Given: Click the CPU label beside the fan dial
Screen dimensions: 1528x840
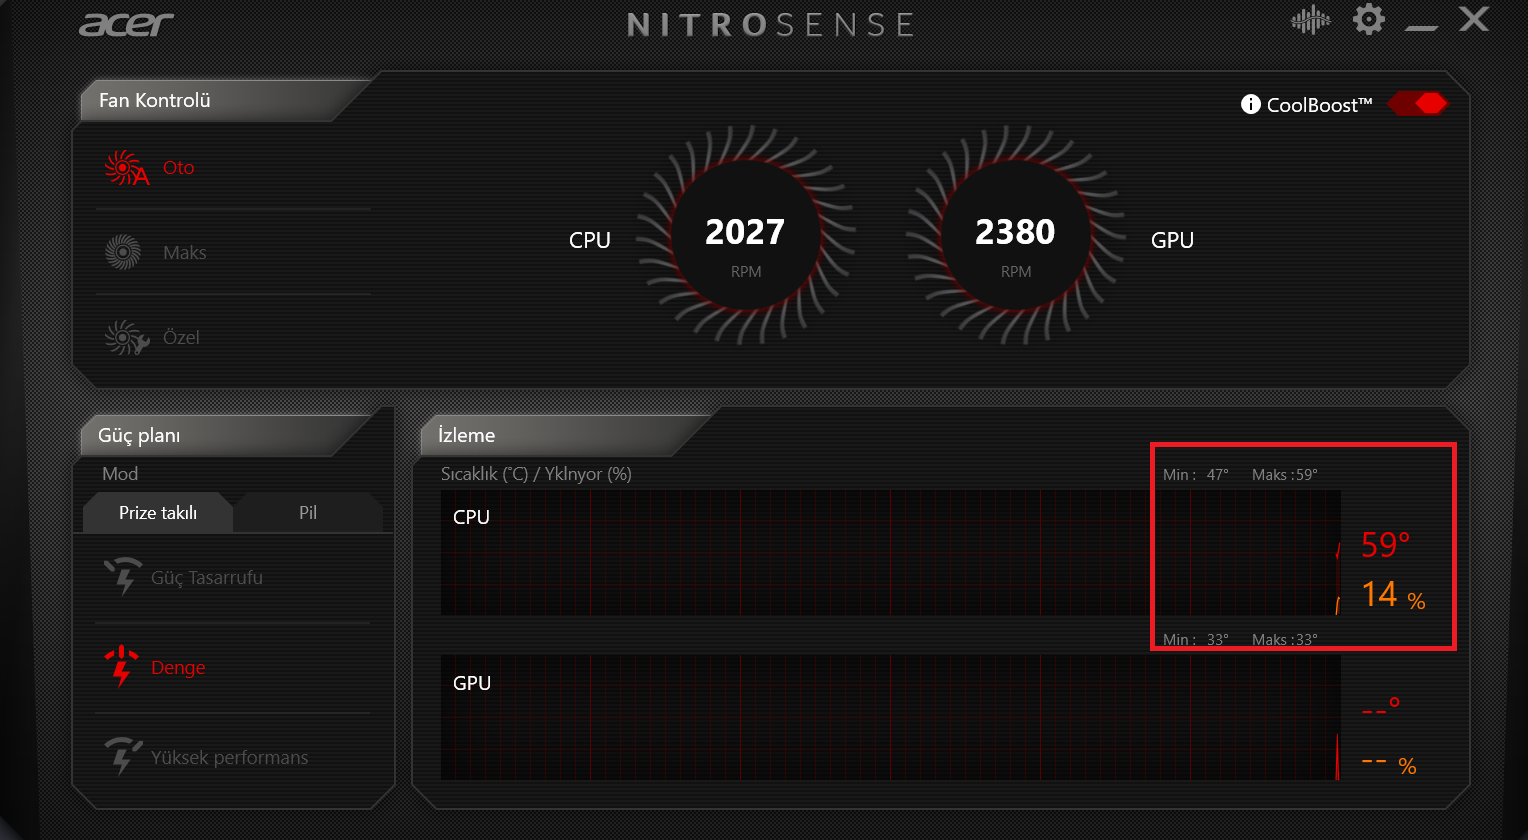Looking at the screenshot, I should click(590, 240).
